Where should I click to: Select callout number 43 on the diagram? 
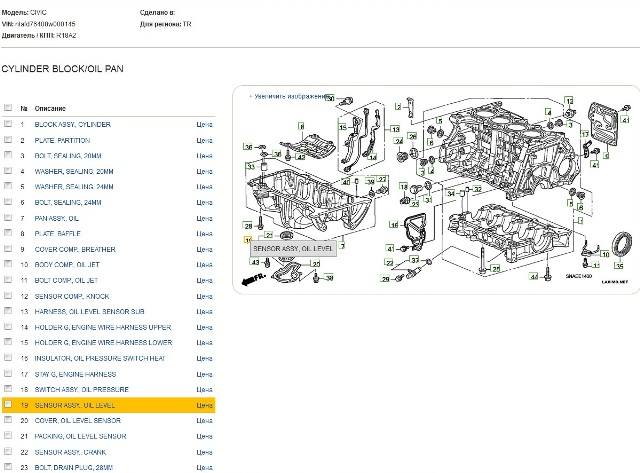point(256,262)
